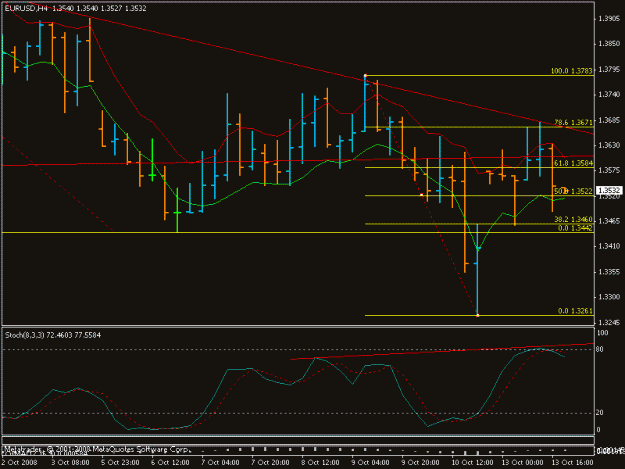This screenshot has height=469, width=625.
Task: Click the 7 Oct 04:00 time label
Action: (220, 463)
